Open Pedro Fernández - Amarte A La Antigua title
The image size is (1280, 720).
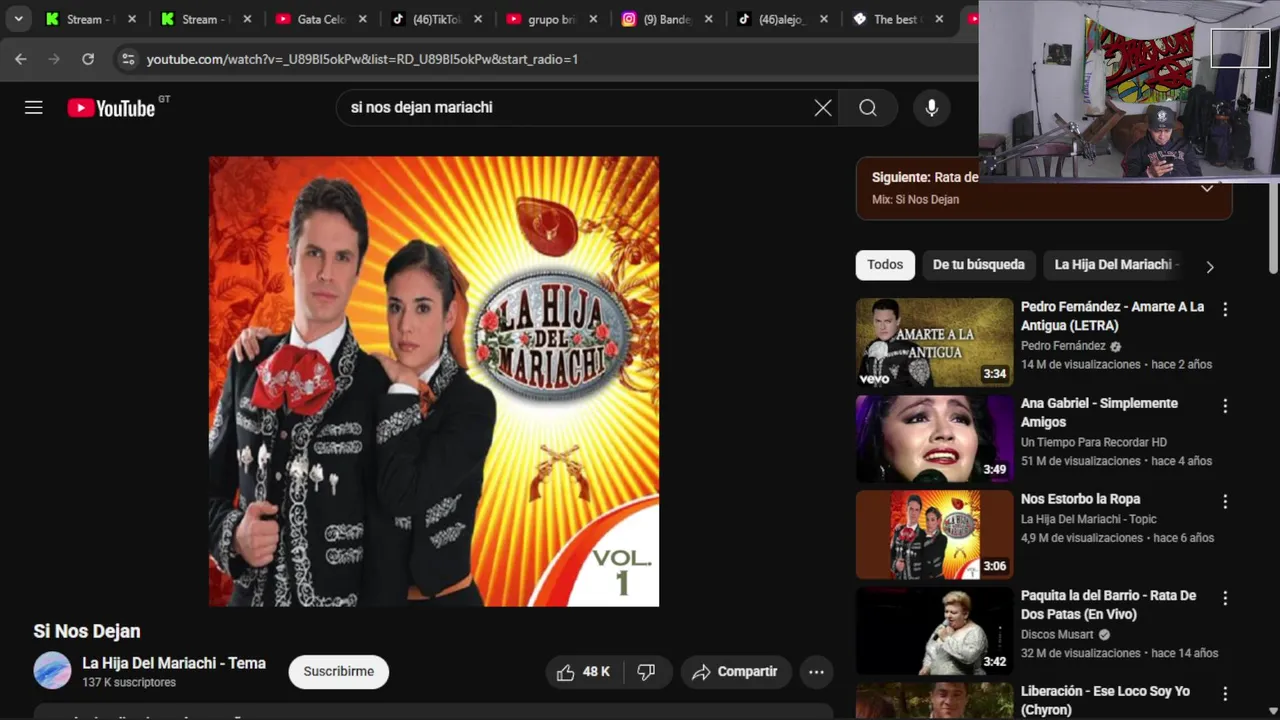tap(1112, 316)
